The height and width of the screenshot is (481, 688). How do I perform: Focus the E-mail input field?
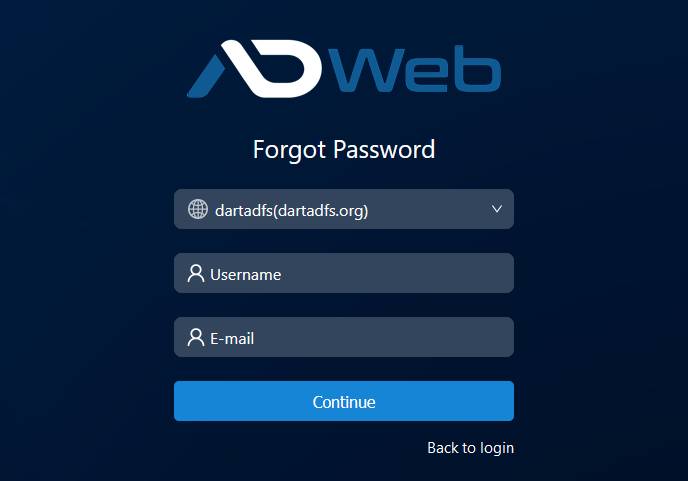[344, 337]
